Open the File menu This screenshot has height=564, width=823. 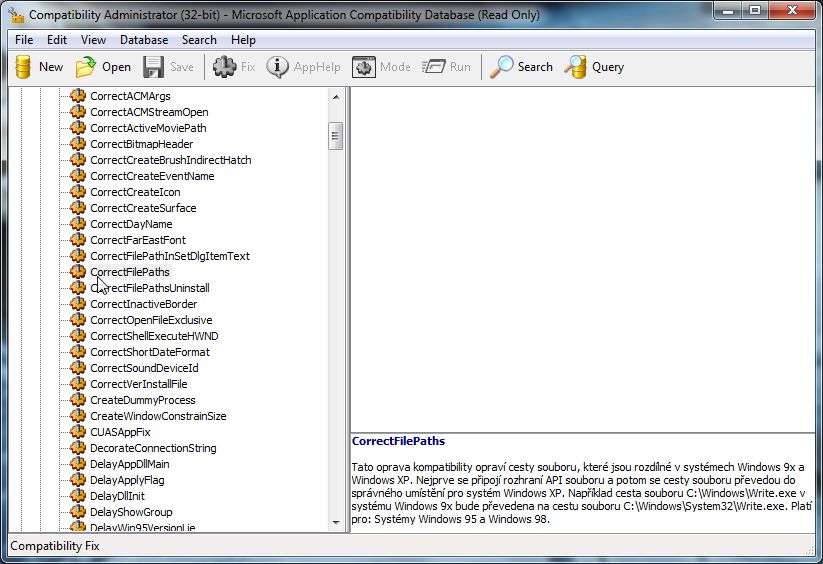coord(24,40)
